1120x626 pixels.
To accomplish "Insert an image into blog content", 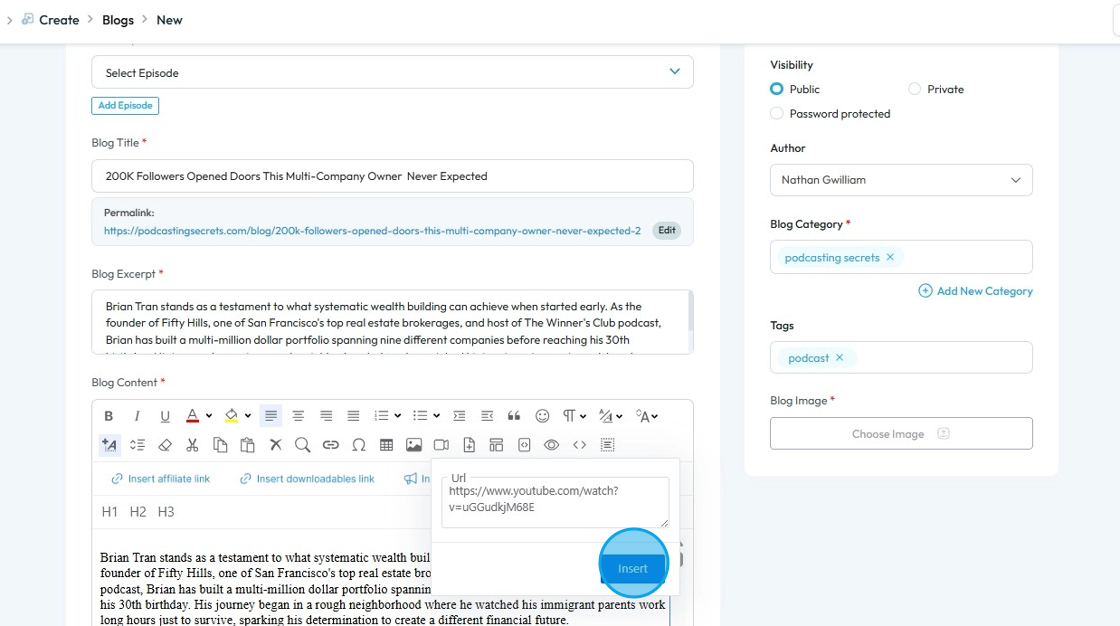I will (x=414, y=445).
